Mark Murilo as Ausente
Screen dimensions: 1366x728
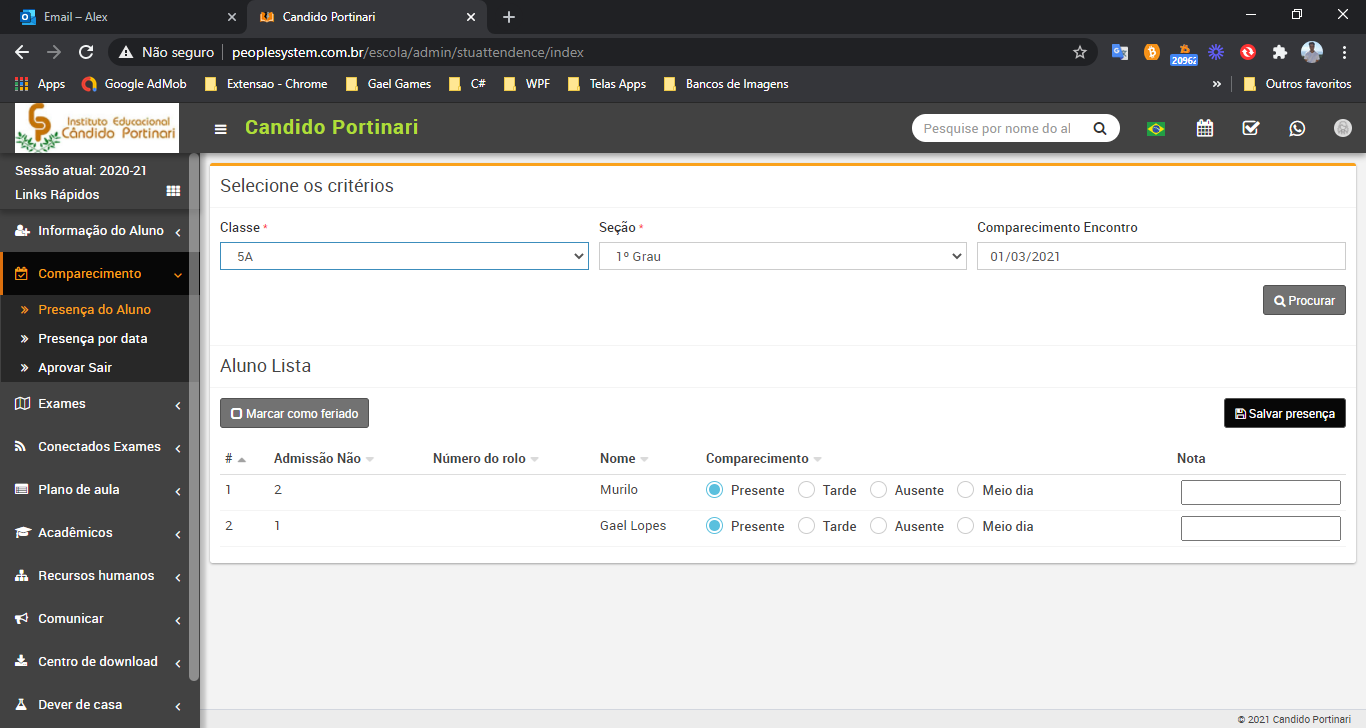tap(878, 490)
